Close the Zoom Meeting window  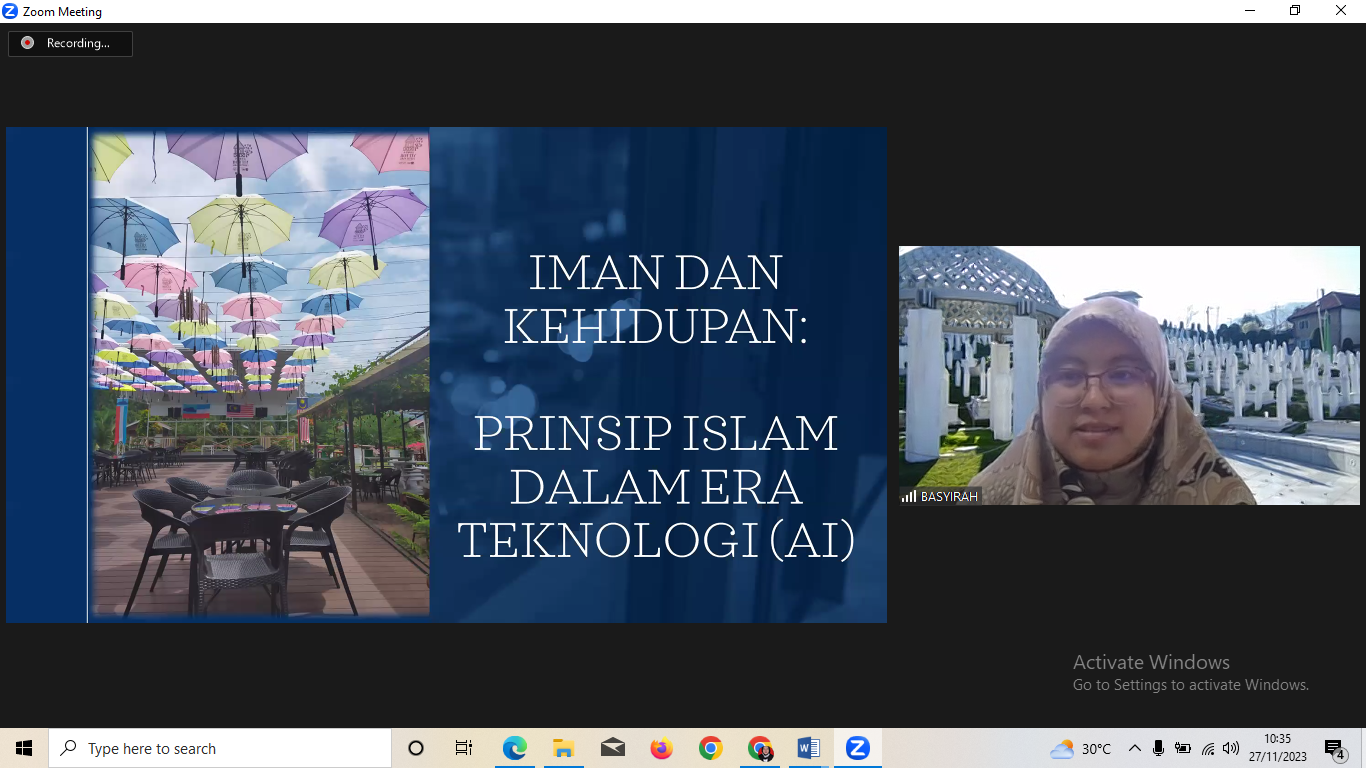pos(1341,11)
